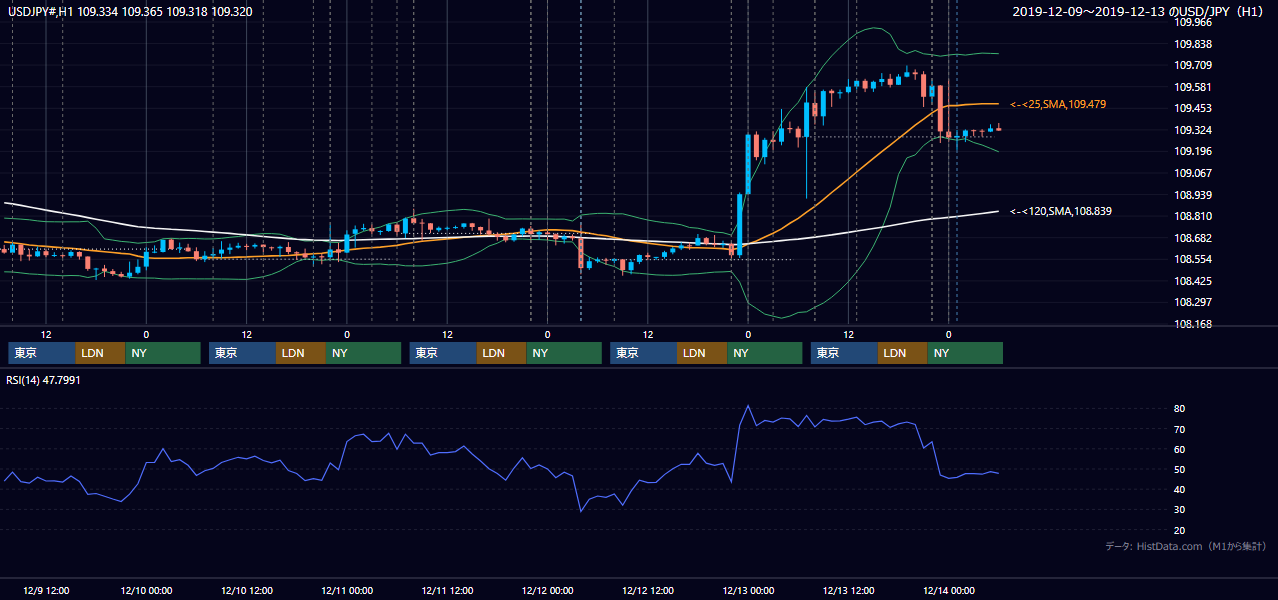The image size is (1278, 600).
Task: Click the 東京 session box above 12/13 12:00
Action: 845,353
